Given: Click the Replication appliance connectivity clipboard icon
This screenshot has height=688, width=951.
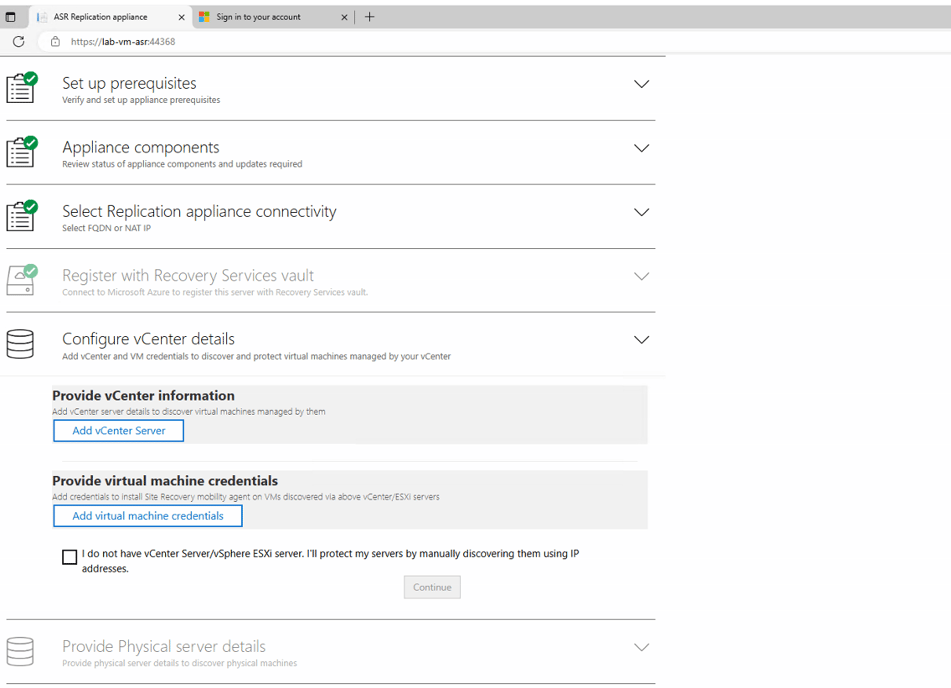Looking at the screenshot, I should [x=22, y=215].
